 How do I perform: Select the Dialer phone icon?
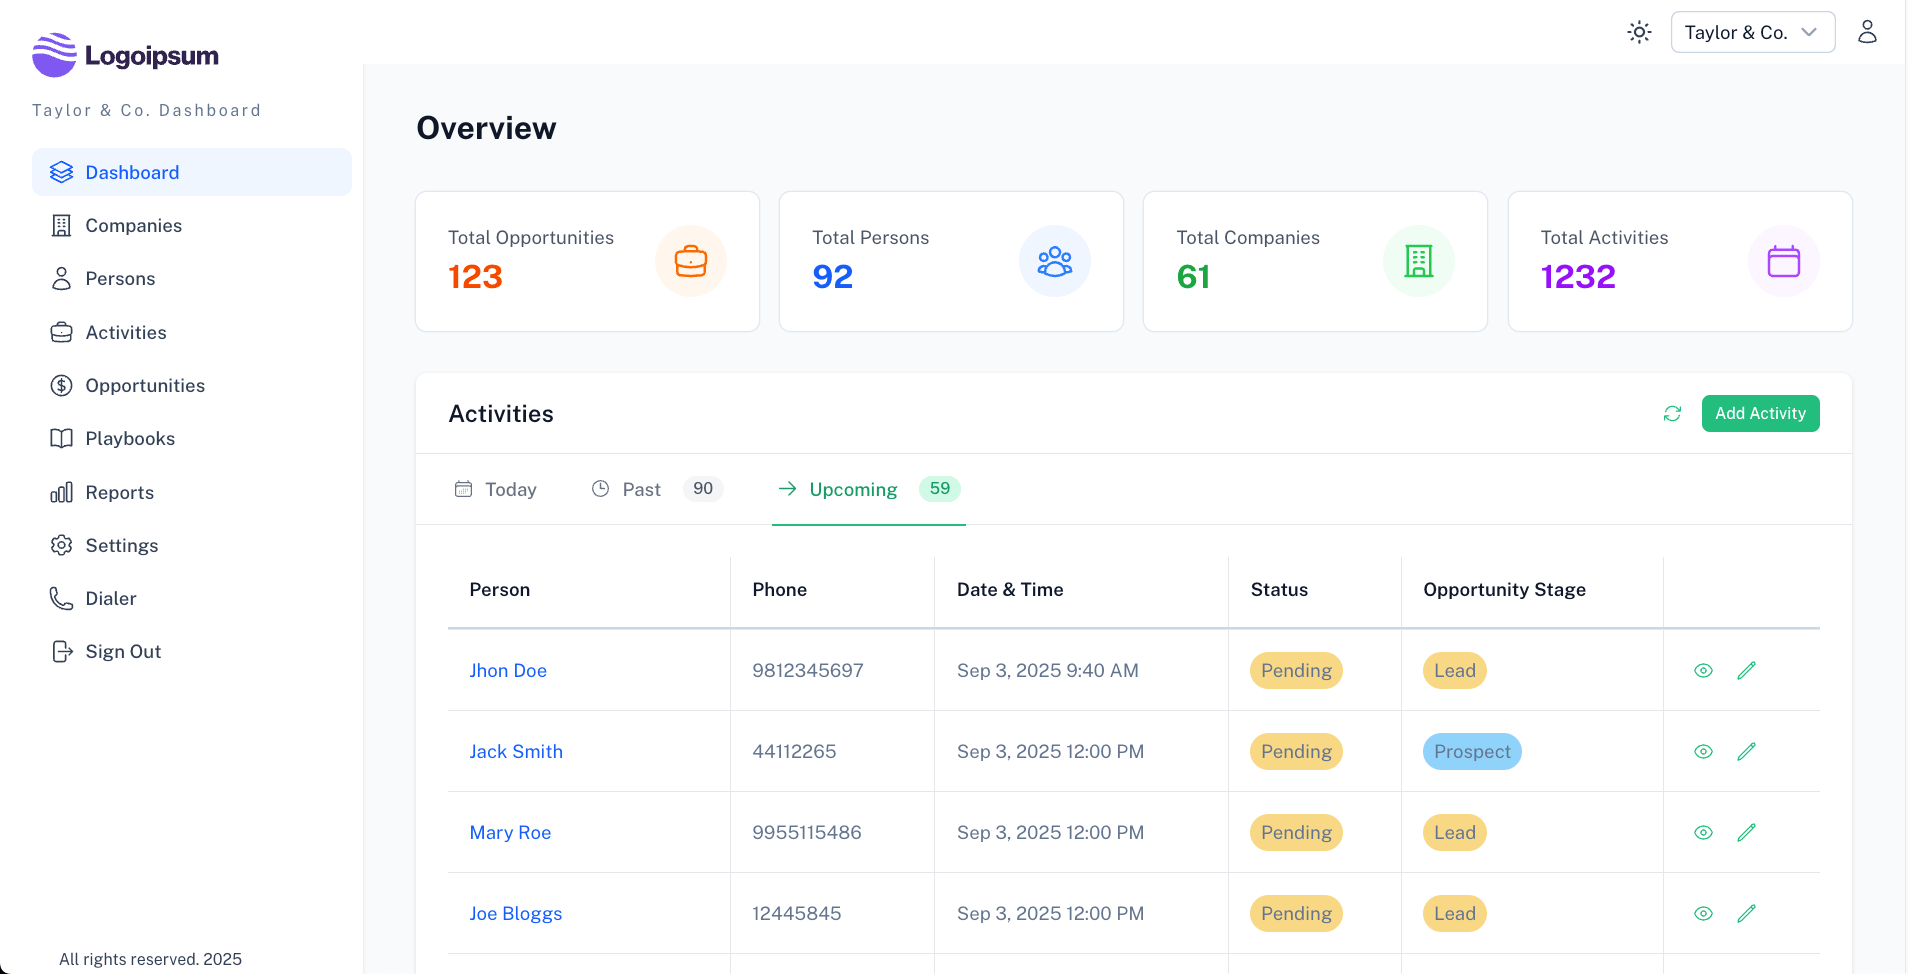click(62, 598)
